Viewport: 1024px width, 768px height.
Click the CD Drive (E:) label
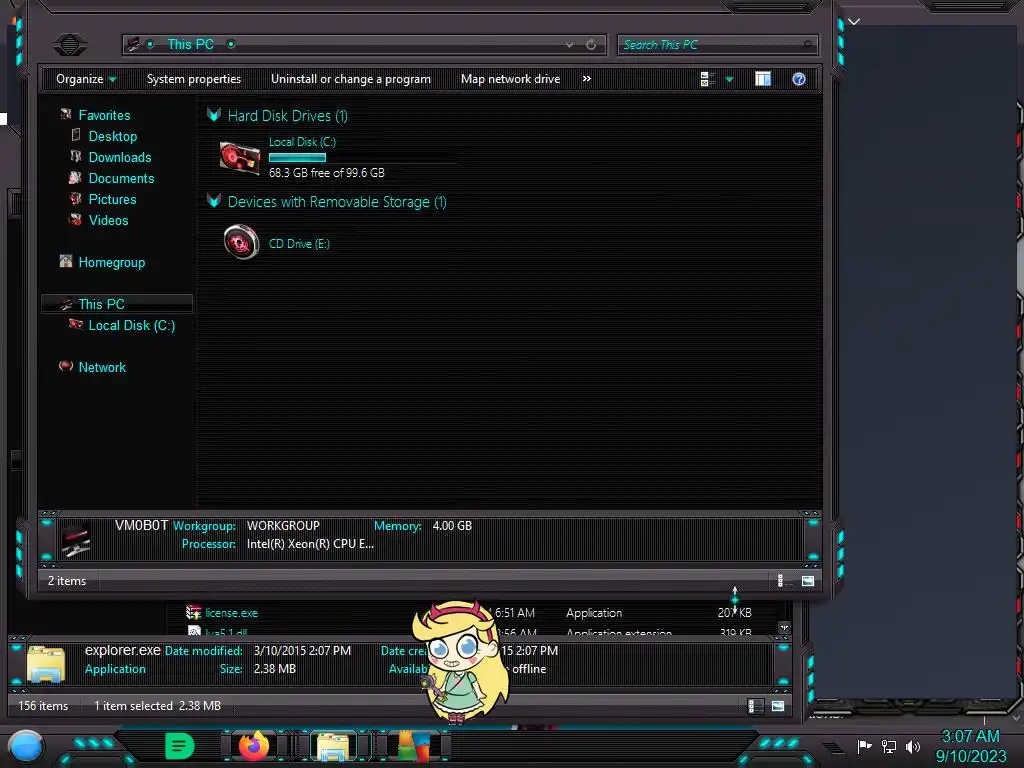coord(299,244)
